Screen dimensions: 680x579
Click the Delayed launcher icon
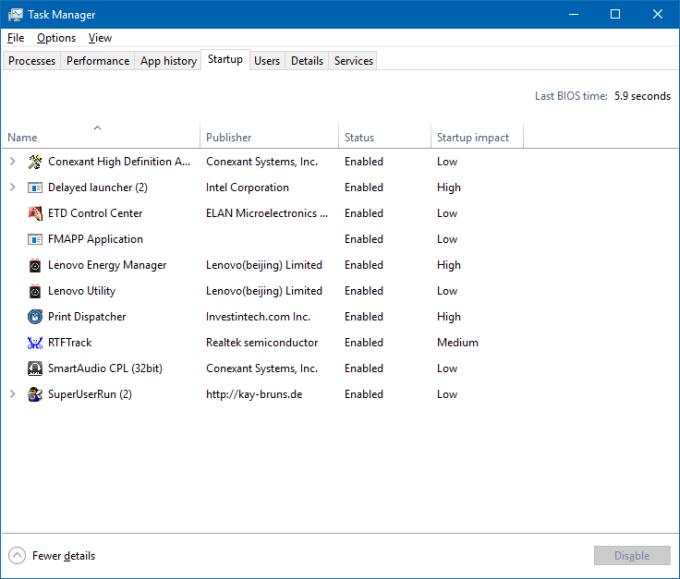point(35,188)
